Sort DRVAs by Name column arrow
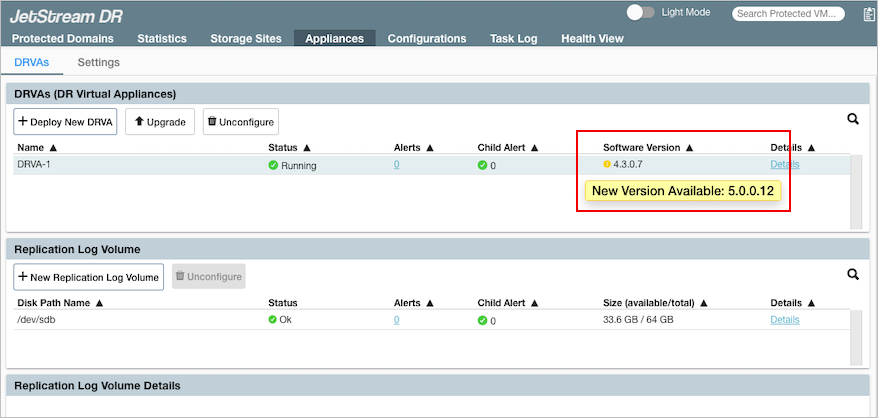This screenshot has height=418, width=878. tap(53, 148)
